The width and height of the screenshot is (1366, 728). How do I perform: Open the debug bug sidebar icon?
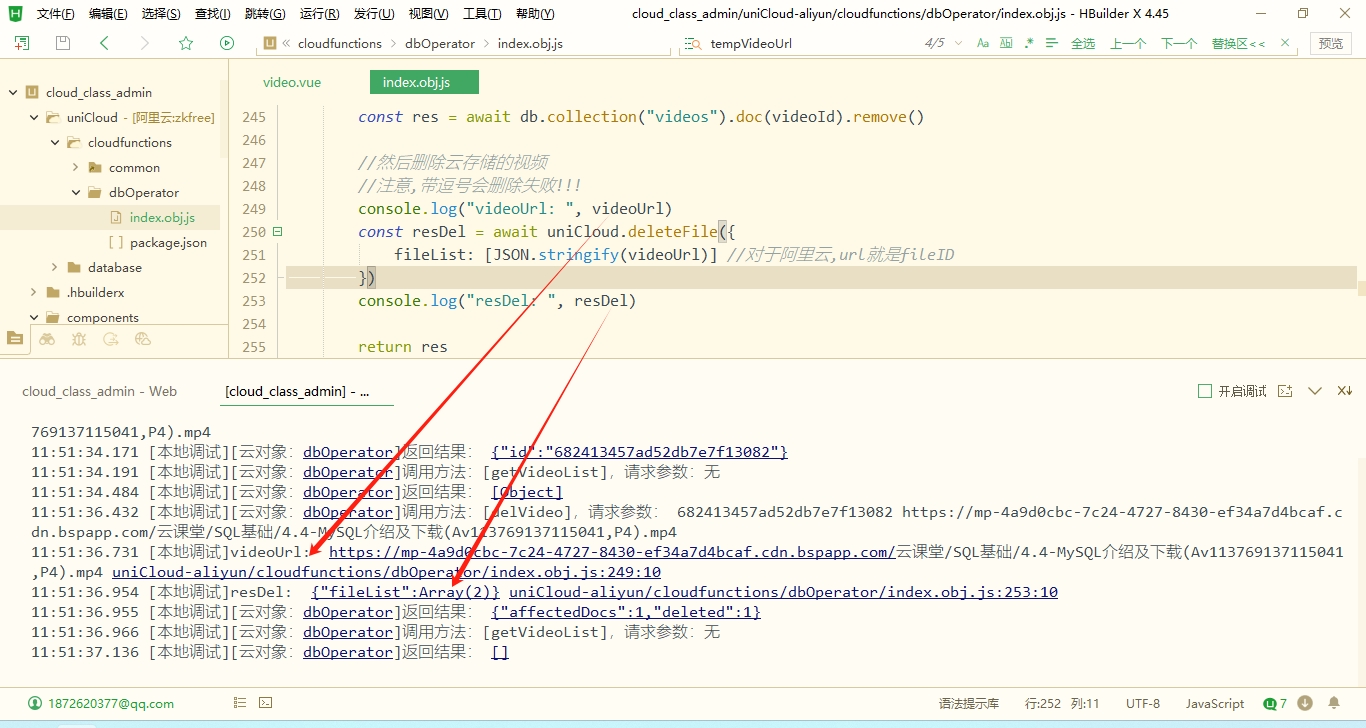pyautogui.click(x=79, y=339)
